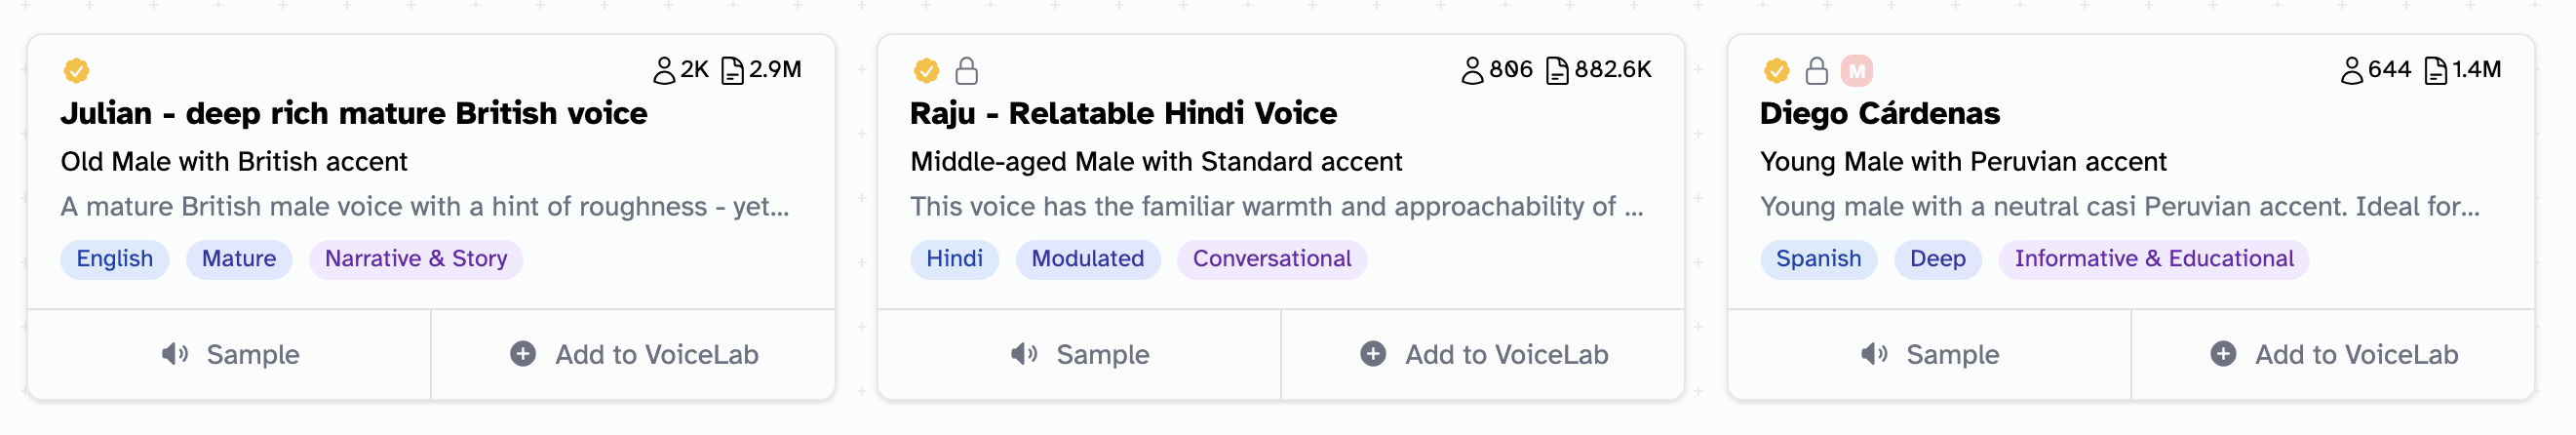Click the user count icon on Julian's card

(664, 70)
